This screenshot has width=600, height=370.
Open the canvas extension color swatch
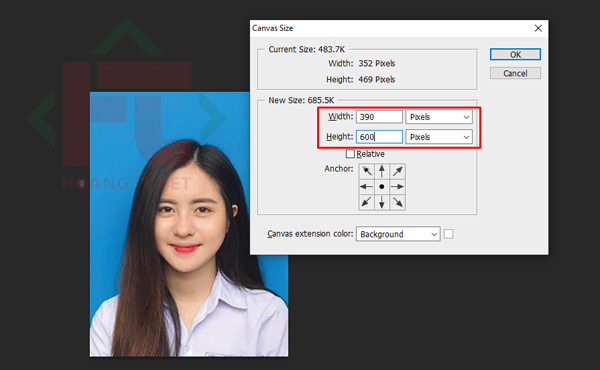(x=448, y=234)
